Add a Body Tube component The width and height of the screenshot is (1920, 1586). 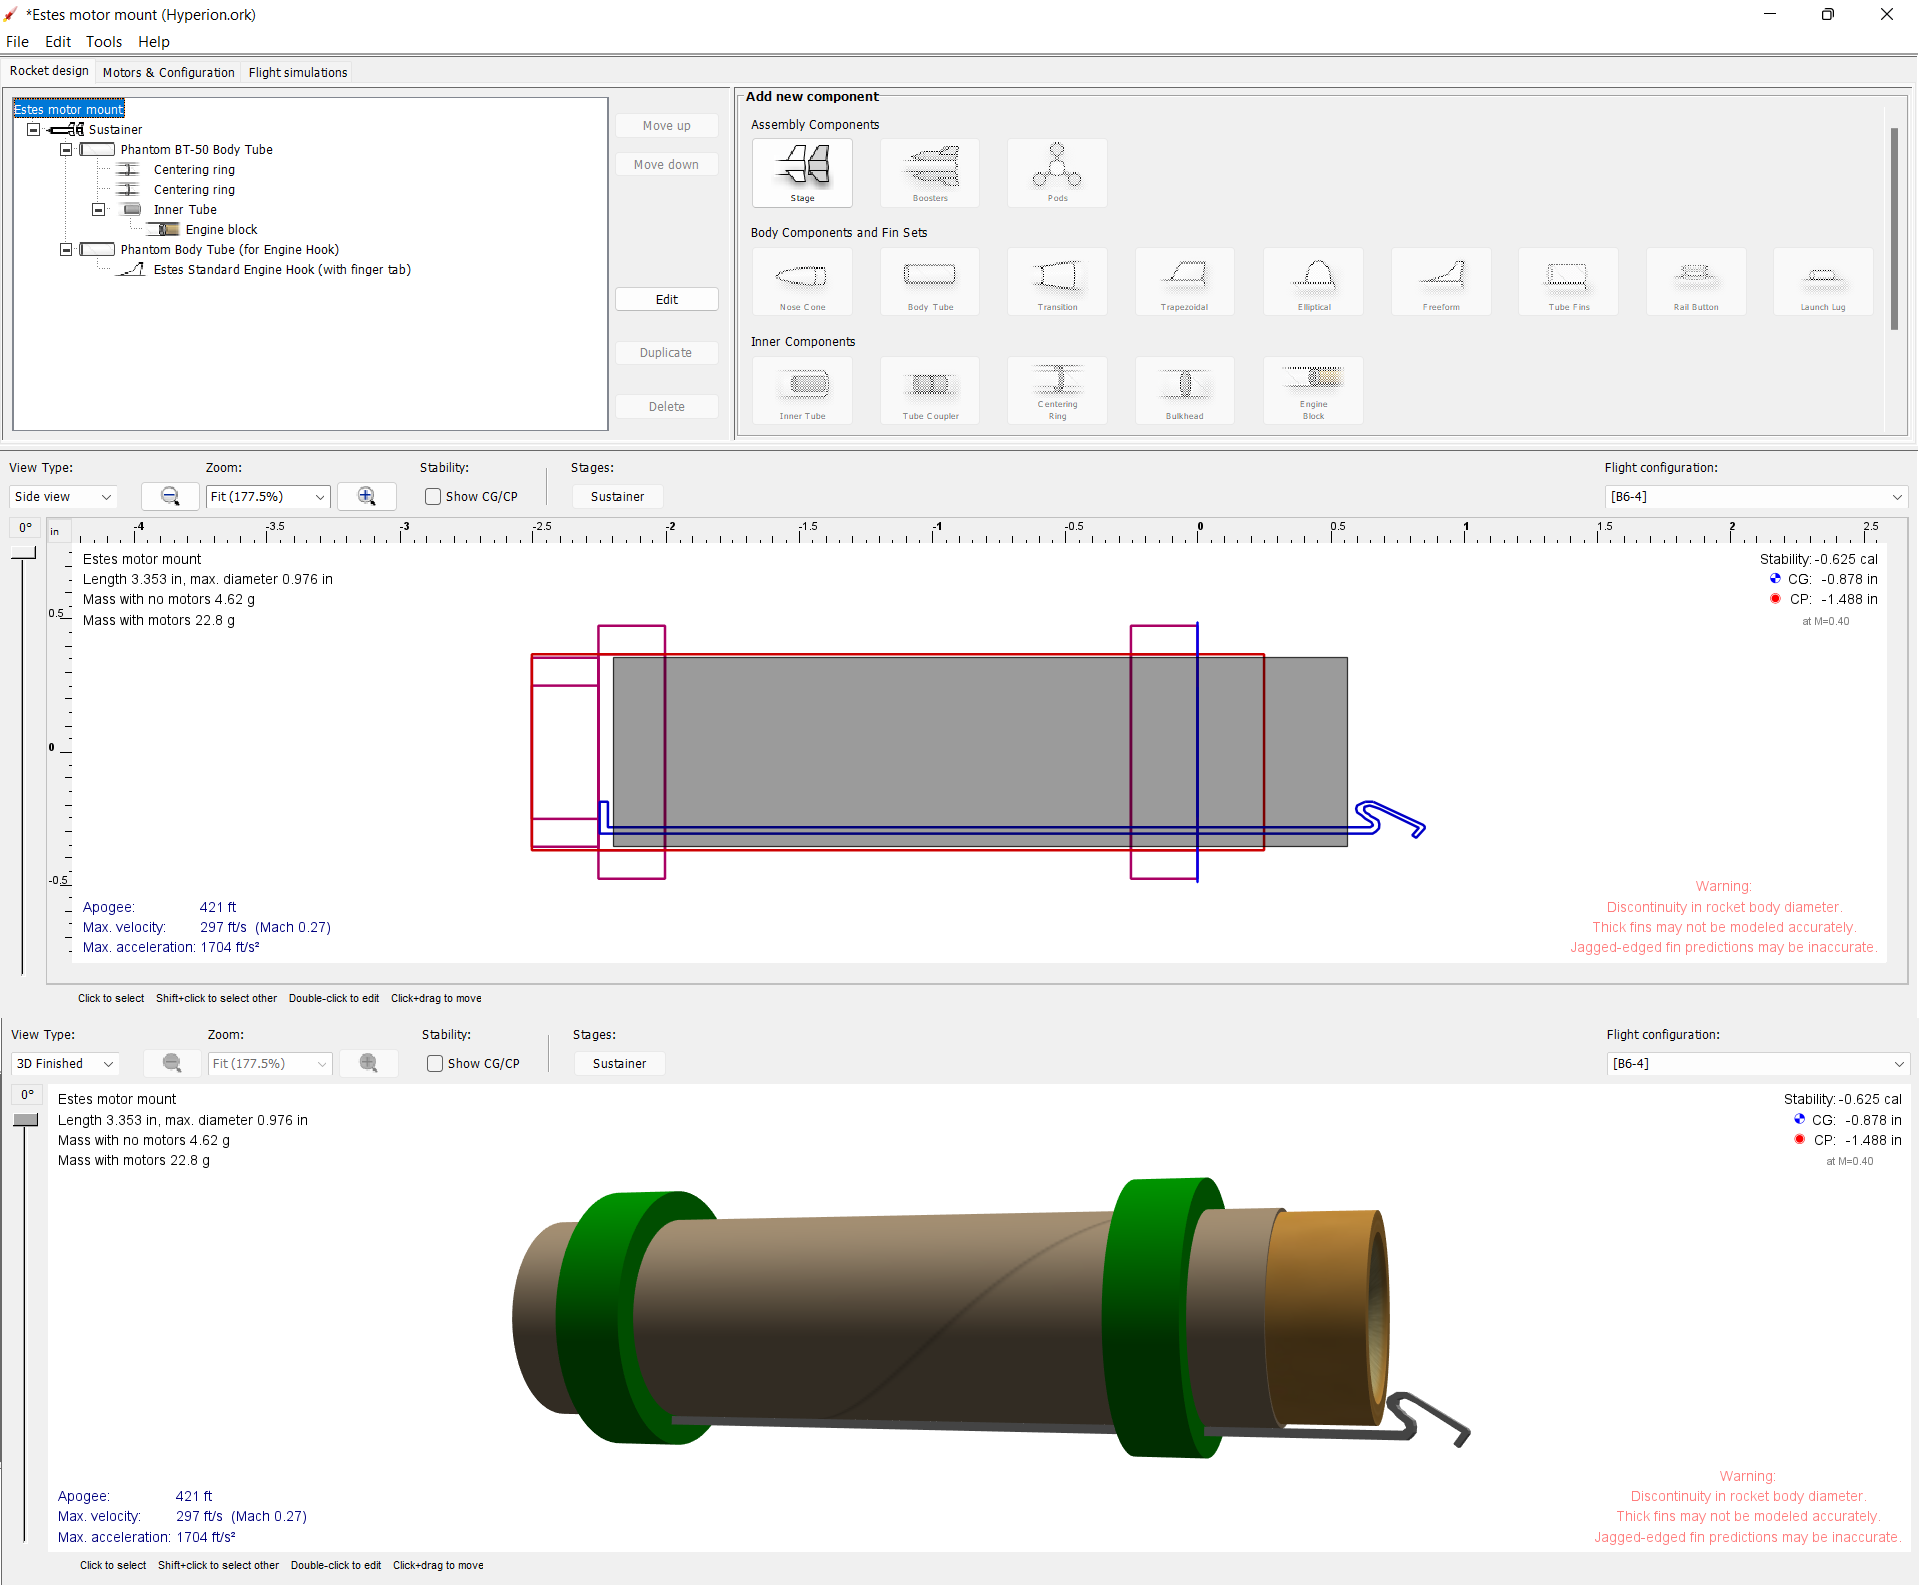click(929, 281)
